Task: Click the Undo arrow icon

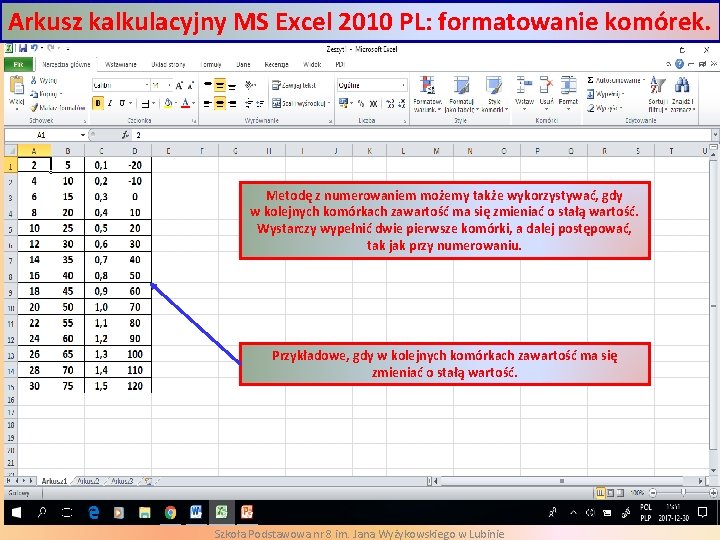Action: [x=34, y=48]
